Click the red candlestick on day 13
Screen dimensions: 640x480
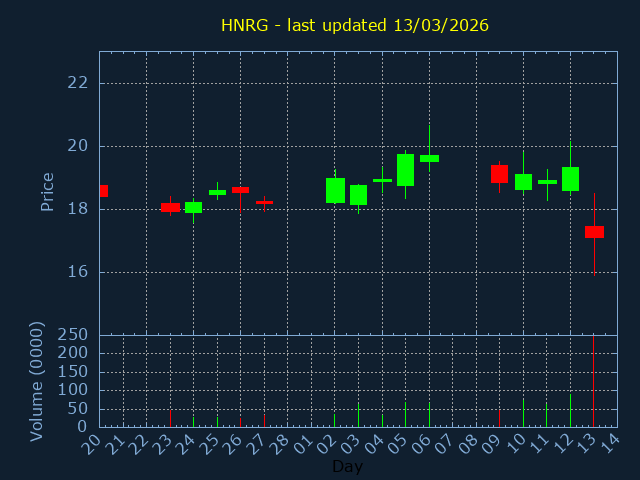(594, 232)
